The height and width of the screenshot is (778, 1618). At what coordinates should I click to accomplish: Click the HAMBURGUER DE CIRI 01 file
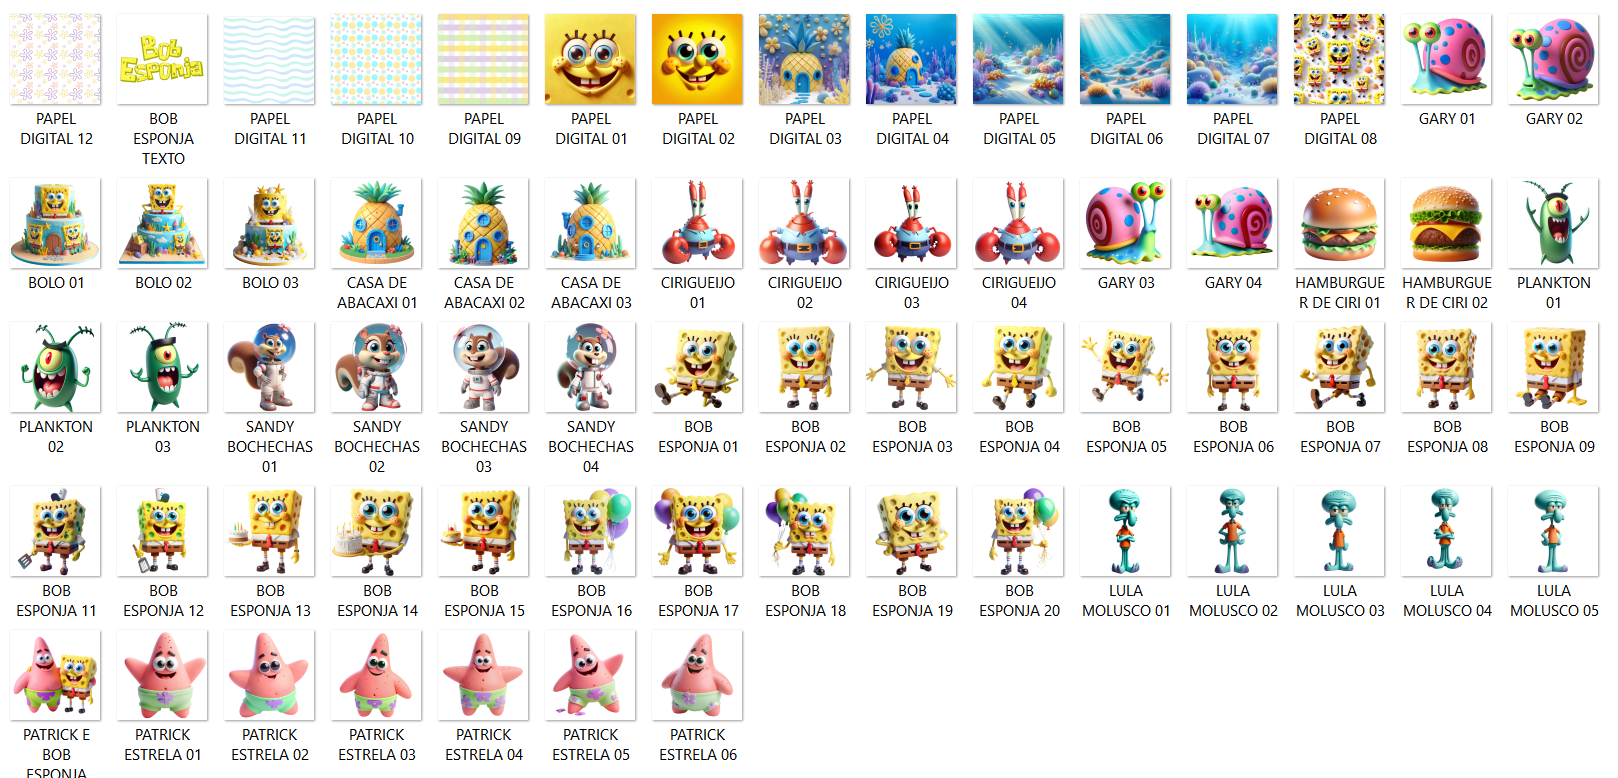pos(1340,224)
